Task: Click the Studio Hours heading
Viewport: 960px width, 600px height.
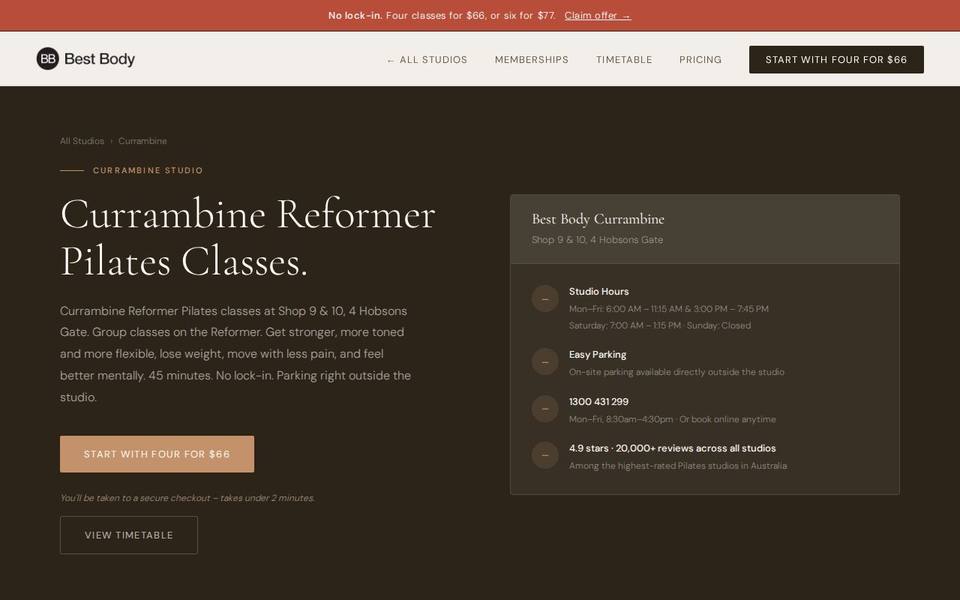Action: click(x=599, y=291)
